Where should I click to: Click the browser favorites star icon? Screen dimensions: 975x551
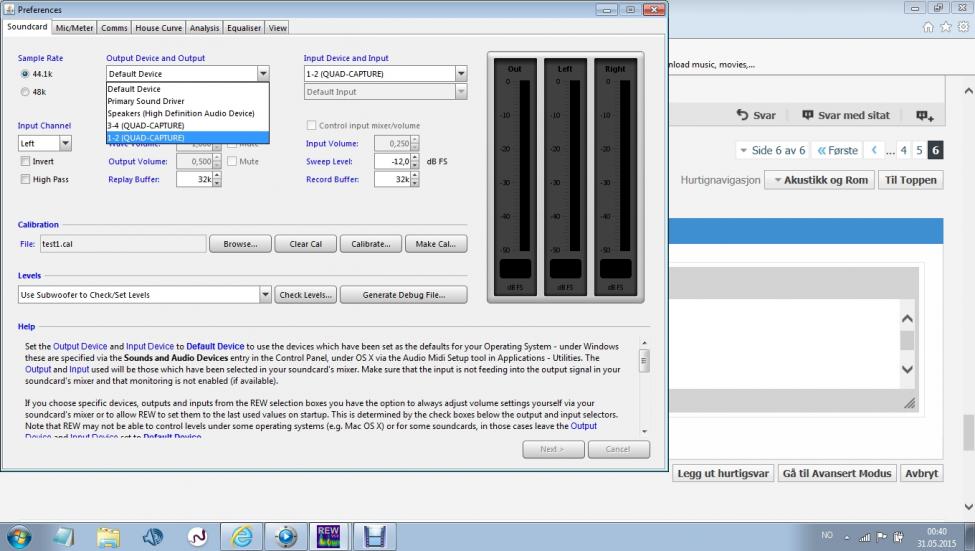pos(945,27)
